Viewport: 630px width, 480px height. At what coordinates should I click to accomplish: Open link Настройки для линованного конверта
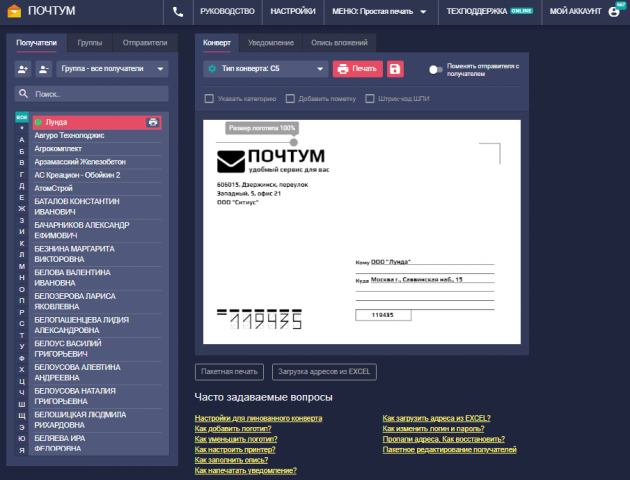click(x=258, y=418)
